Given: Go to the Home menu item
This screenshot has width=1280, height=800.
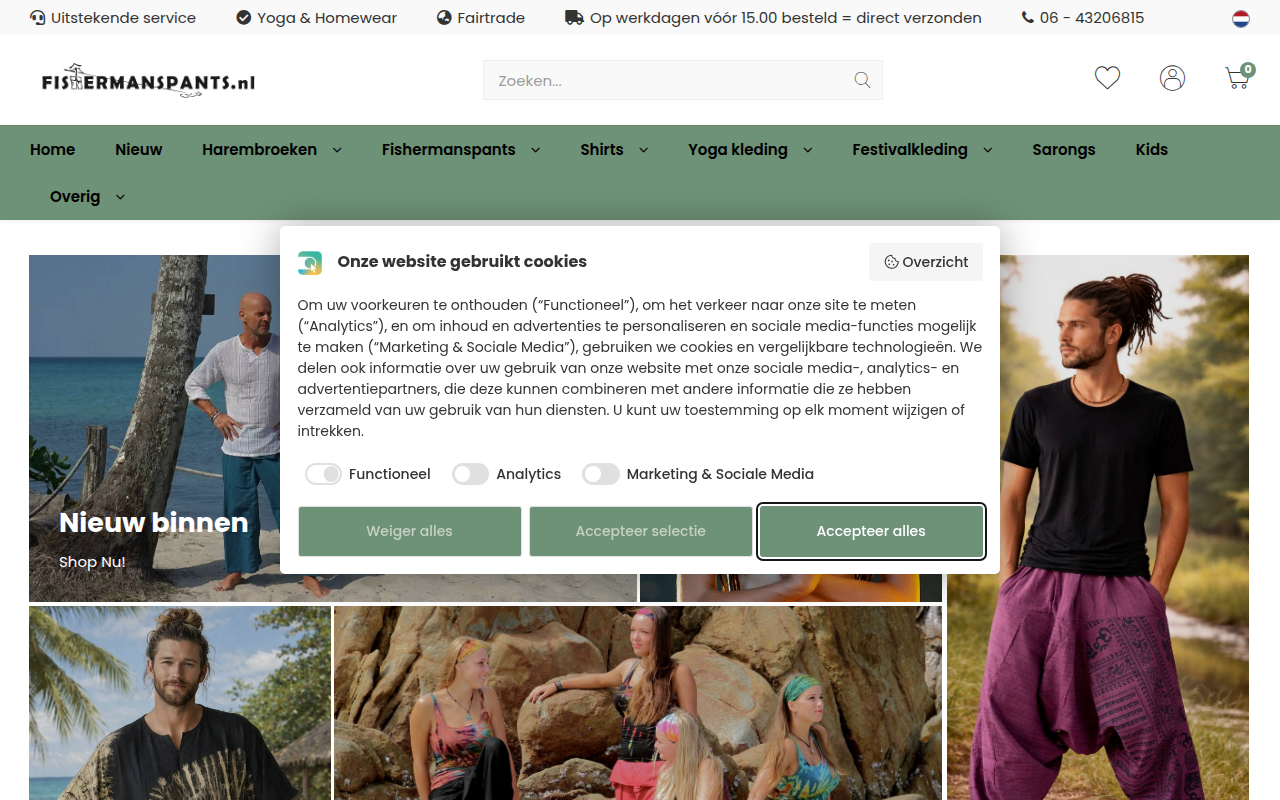Looking at the screenshot, I should click(x=52, y=149).
